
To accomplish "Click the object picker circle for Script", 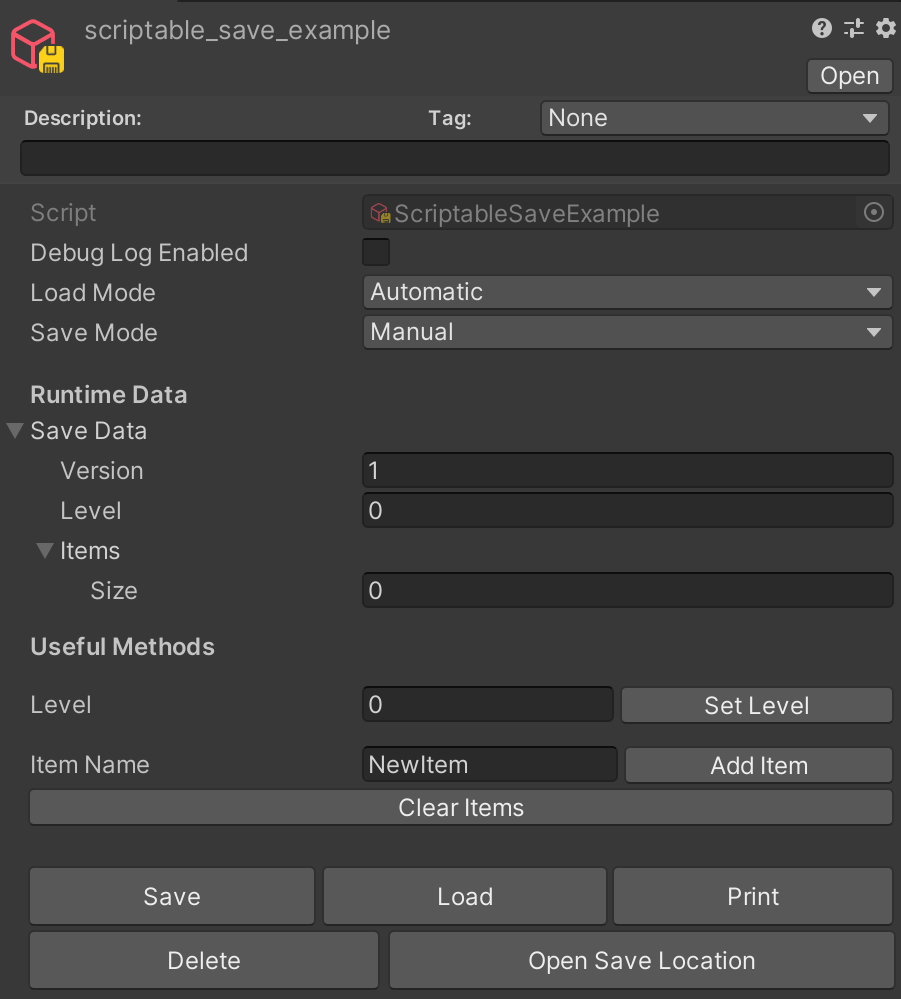I will (x=874, y=212).
